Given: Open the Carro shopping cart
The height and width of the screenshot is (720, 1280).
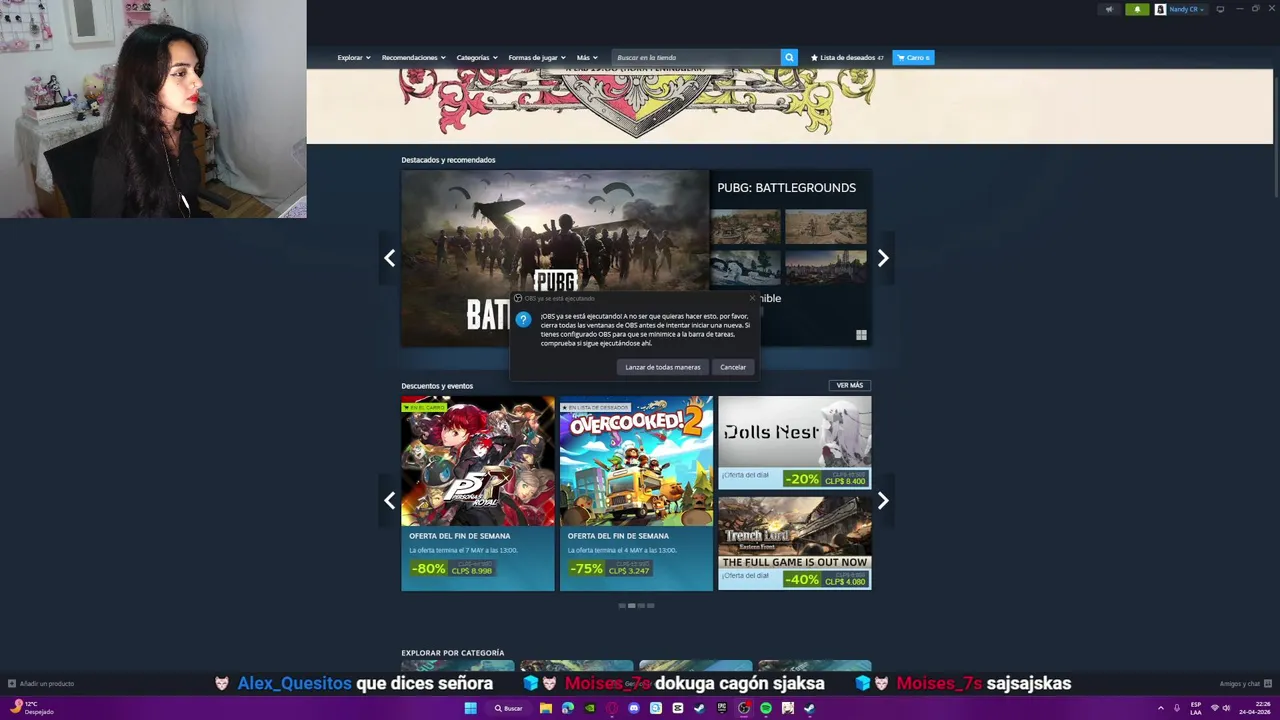Looking at the screenshot, I should (913, 57).
